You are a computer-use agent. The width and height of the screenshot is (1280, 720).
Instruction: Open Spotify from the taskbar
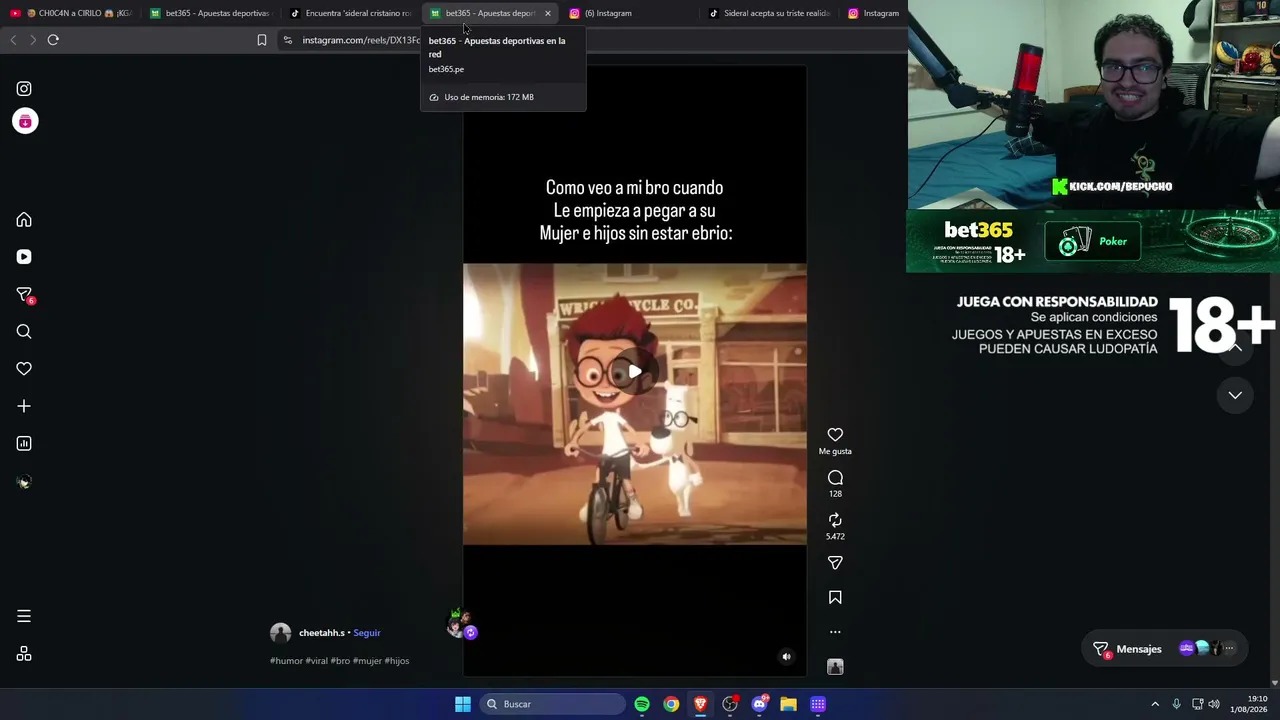(642, 704)
